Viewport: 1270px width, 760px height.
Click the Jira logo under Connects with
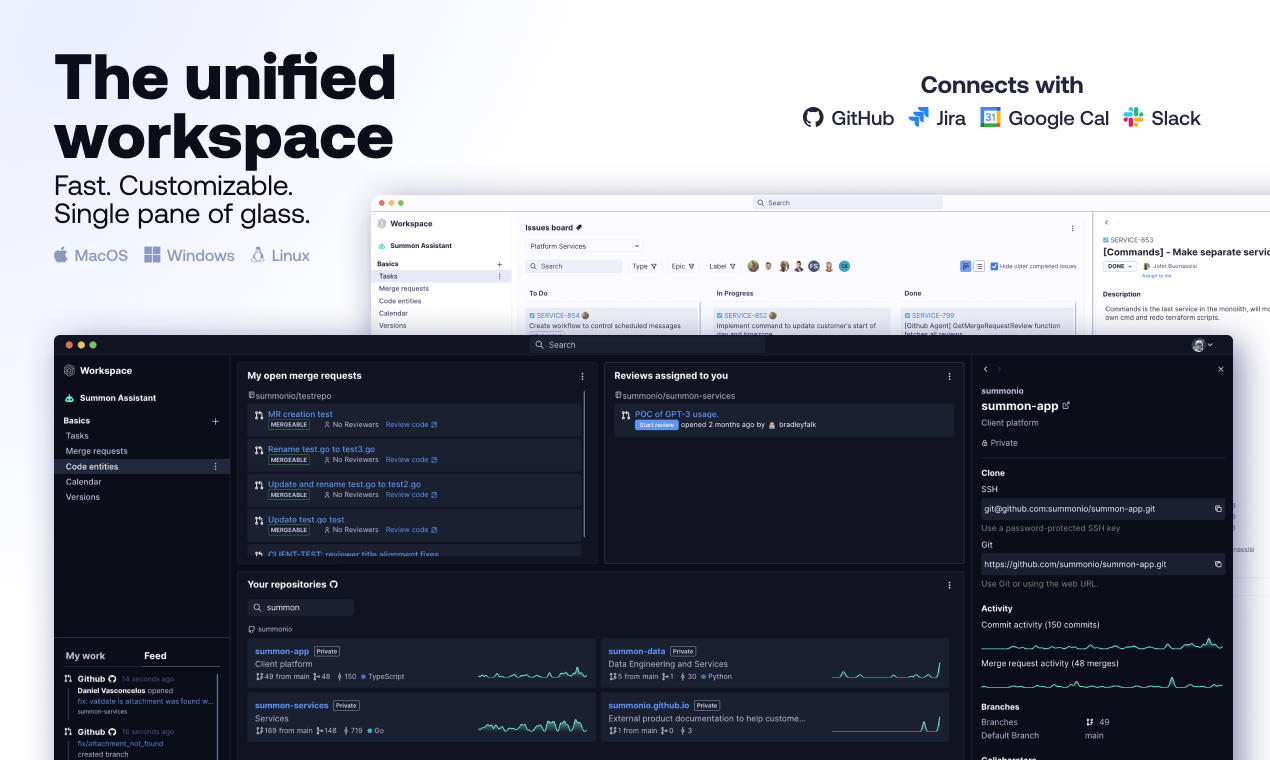coord(918,118)
